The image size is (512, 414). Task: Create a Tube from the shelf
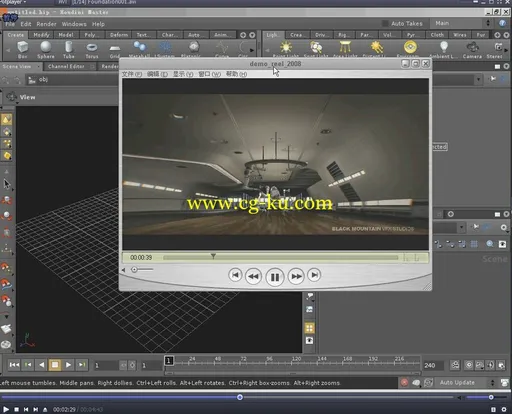69,49
